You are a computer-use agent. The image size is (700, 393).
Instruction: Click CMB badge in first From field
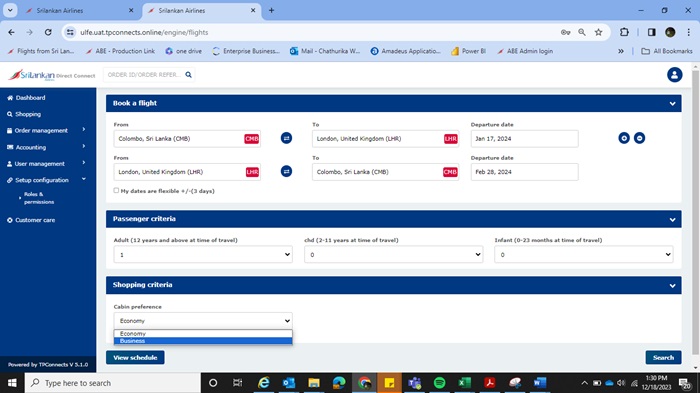point(251,138)
